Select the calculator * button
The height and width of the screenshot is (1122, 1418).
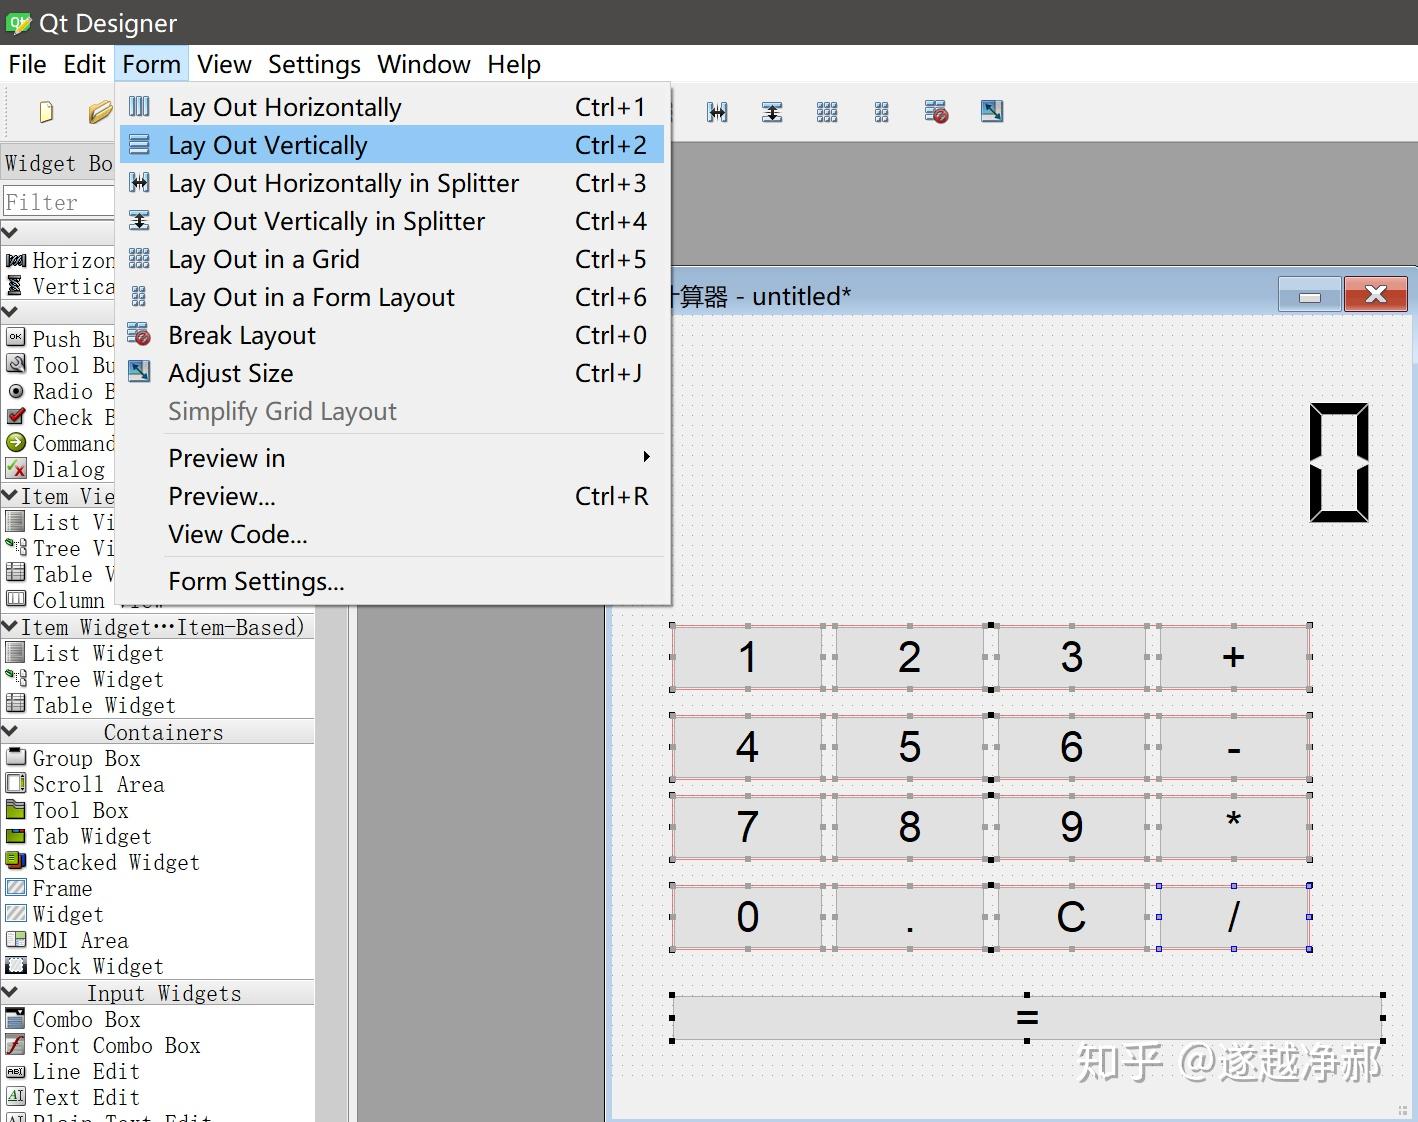[1233, 827]
